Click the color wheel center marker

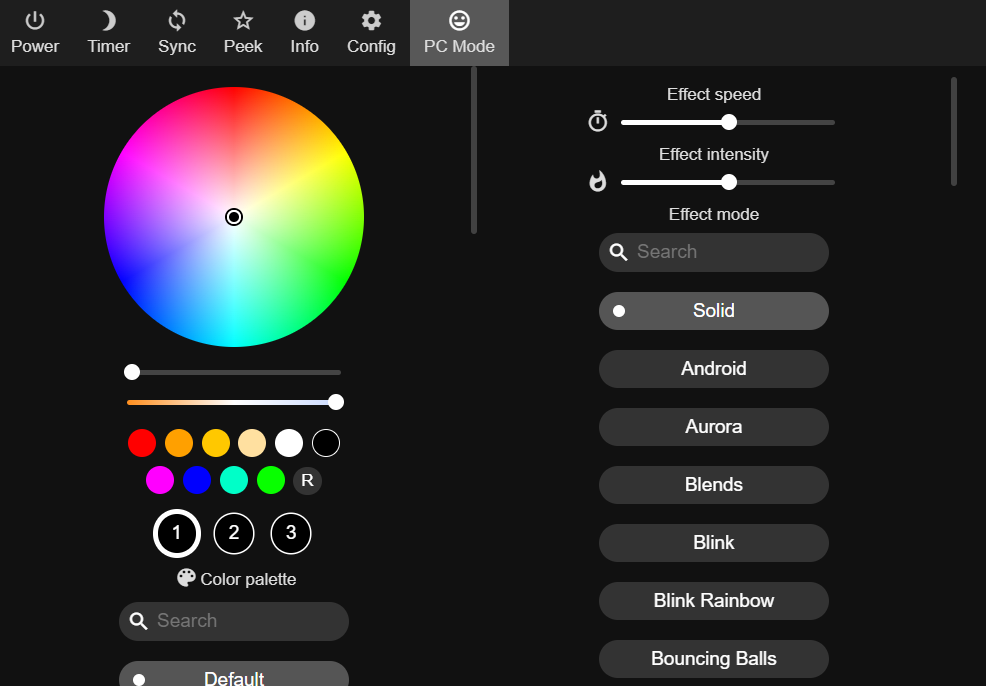[x=234, y=217]
